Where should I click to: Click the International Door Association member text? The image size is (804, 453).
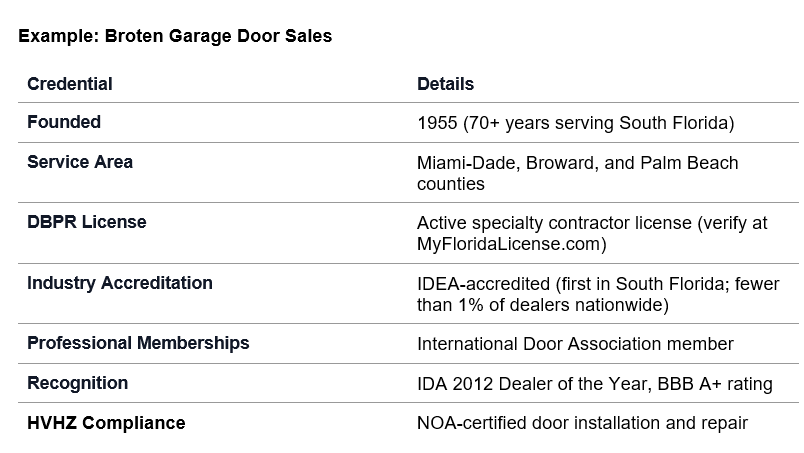pos(575,344)
